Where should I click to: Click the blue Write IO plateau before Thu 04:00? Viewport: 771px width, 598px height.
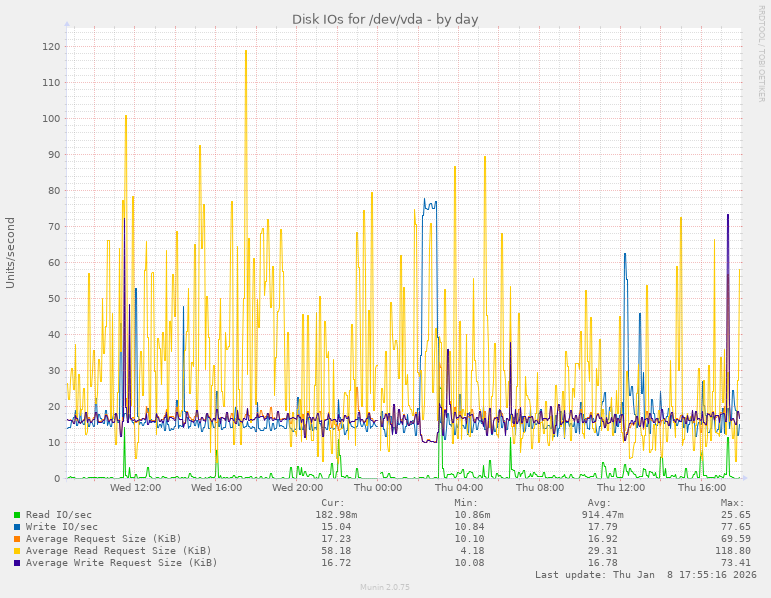click(429, 205)
